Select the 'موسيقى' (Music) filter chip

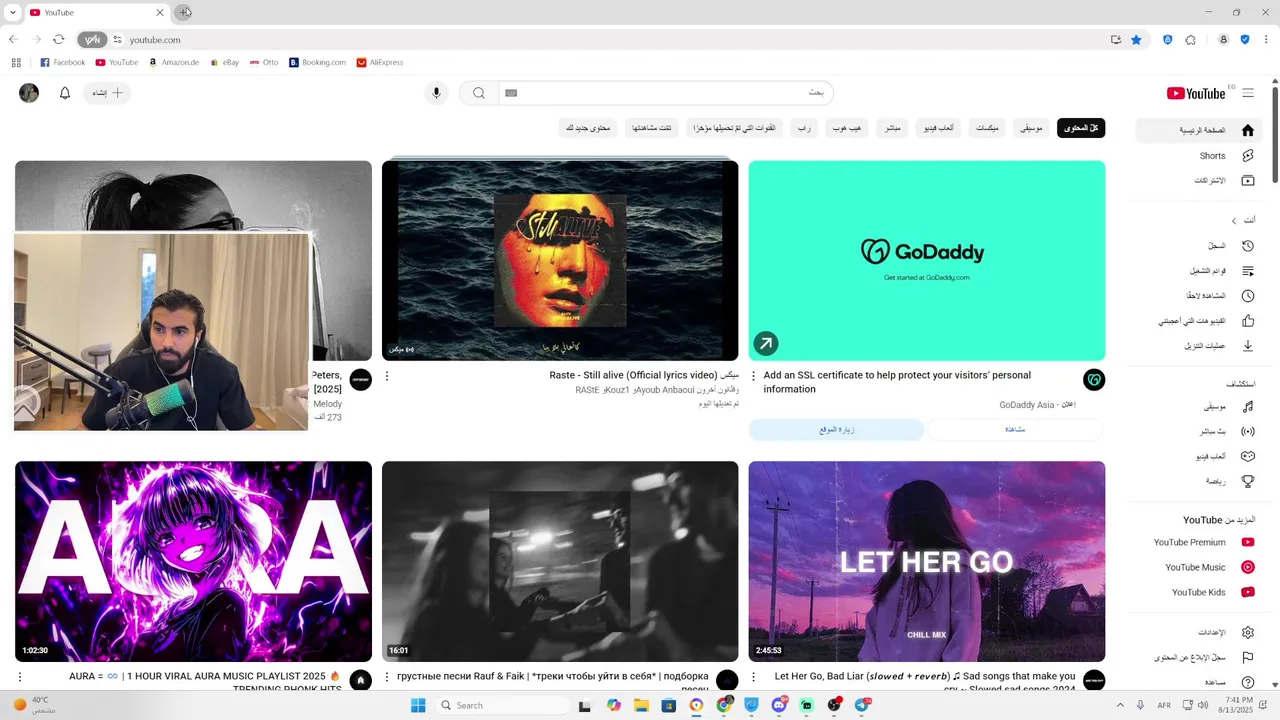1032,128
